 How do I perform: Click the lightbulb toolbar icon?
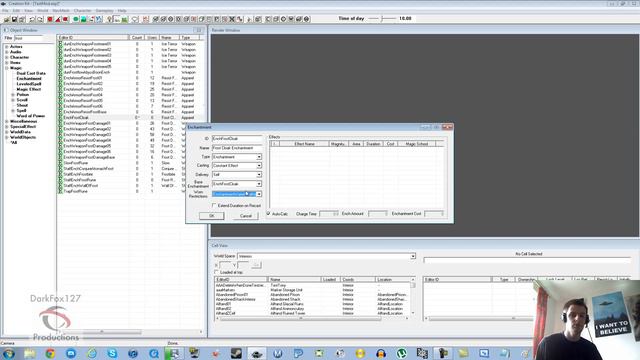(109, 19)
